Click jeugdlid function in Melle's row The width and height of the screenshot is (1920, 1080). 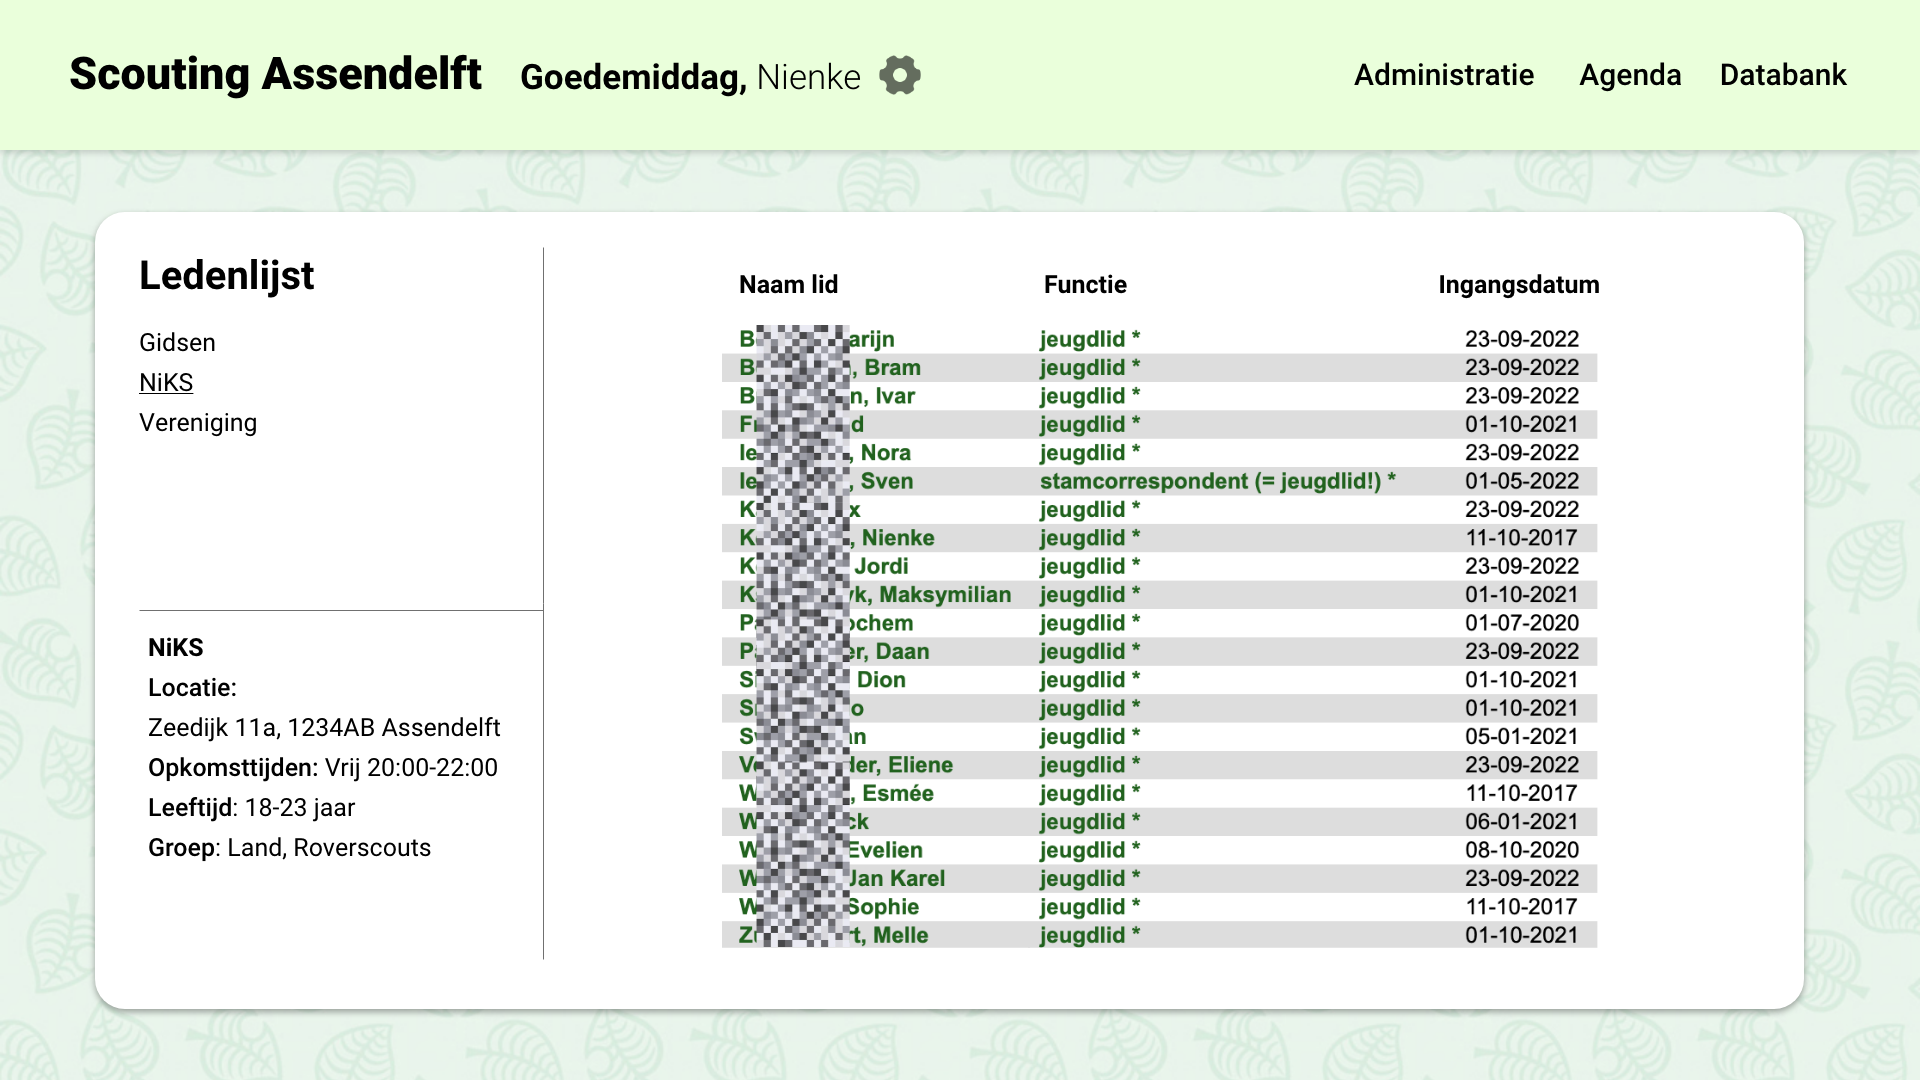(1090, 935)
